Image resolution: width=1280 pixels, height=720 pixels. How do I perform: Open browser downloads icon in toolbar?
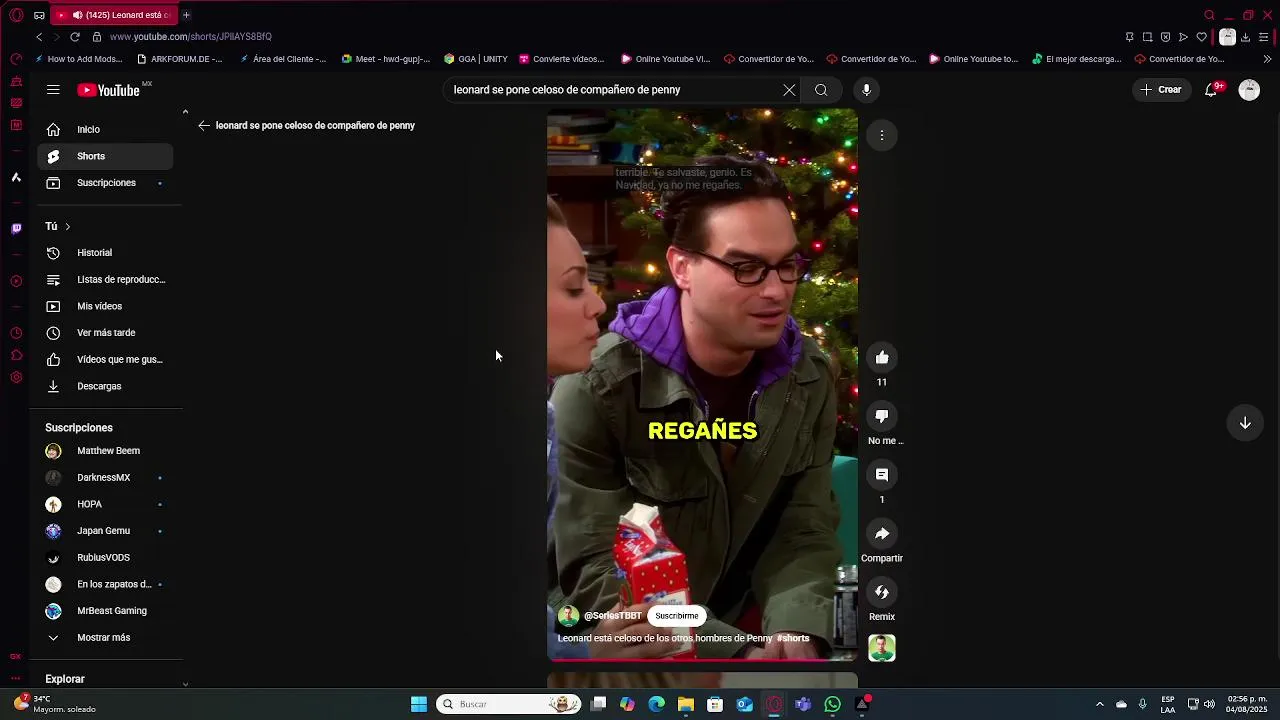1245,37
